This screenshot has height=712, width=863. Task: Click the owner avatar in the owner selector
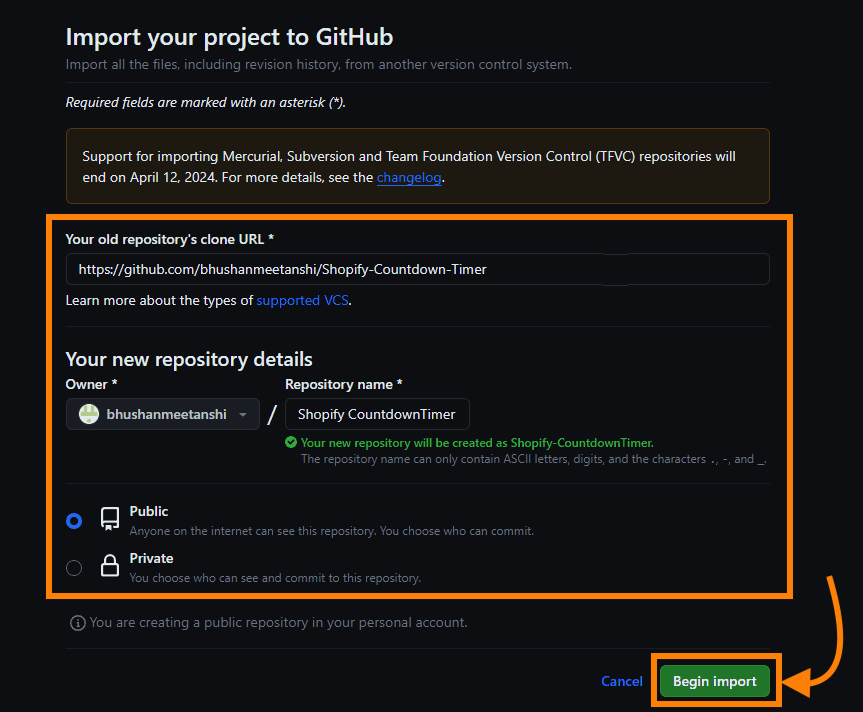[x=88, y=413]
